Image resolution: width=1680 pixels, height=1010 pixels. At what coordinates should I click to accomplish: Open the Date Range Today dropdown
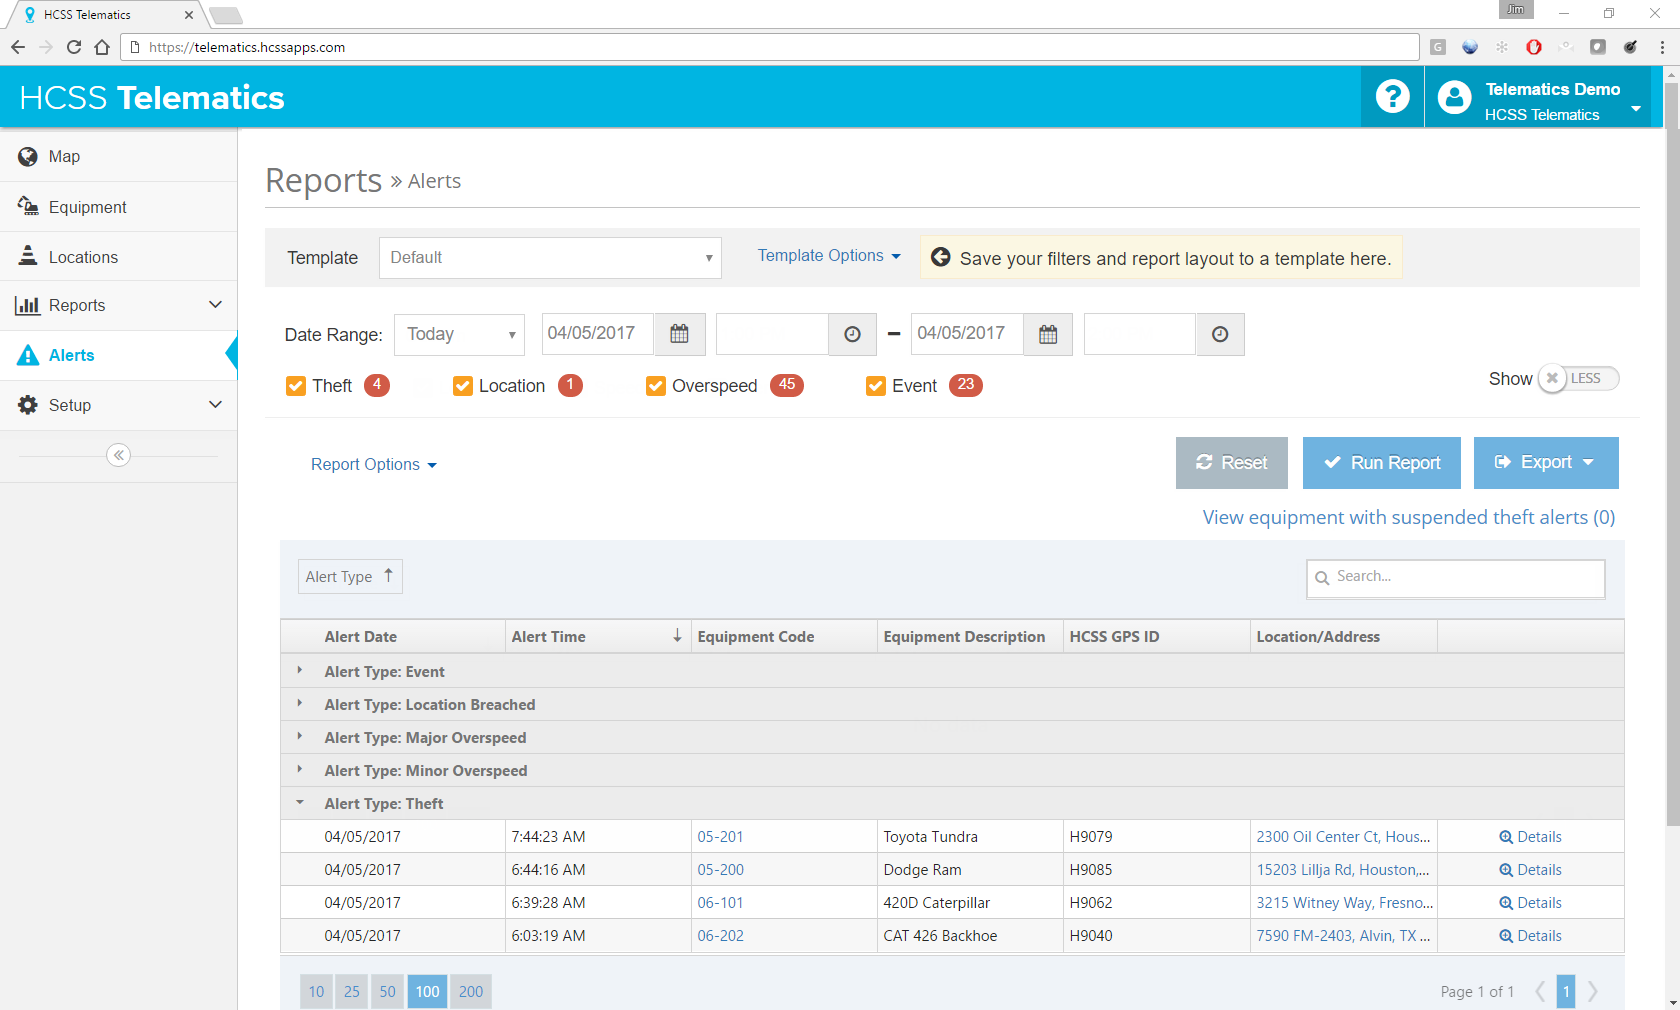[459, 334]
